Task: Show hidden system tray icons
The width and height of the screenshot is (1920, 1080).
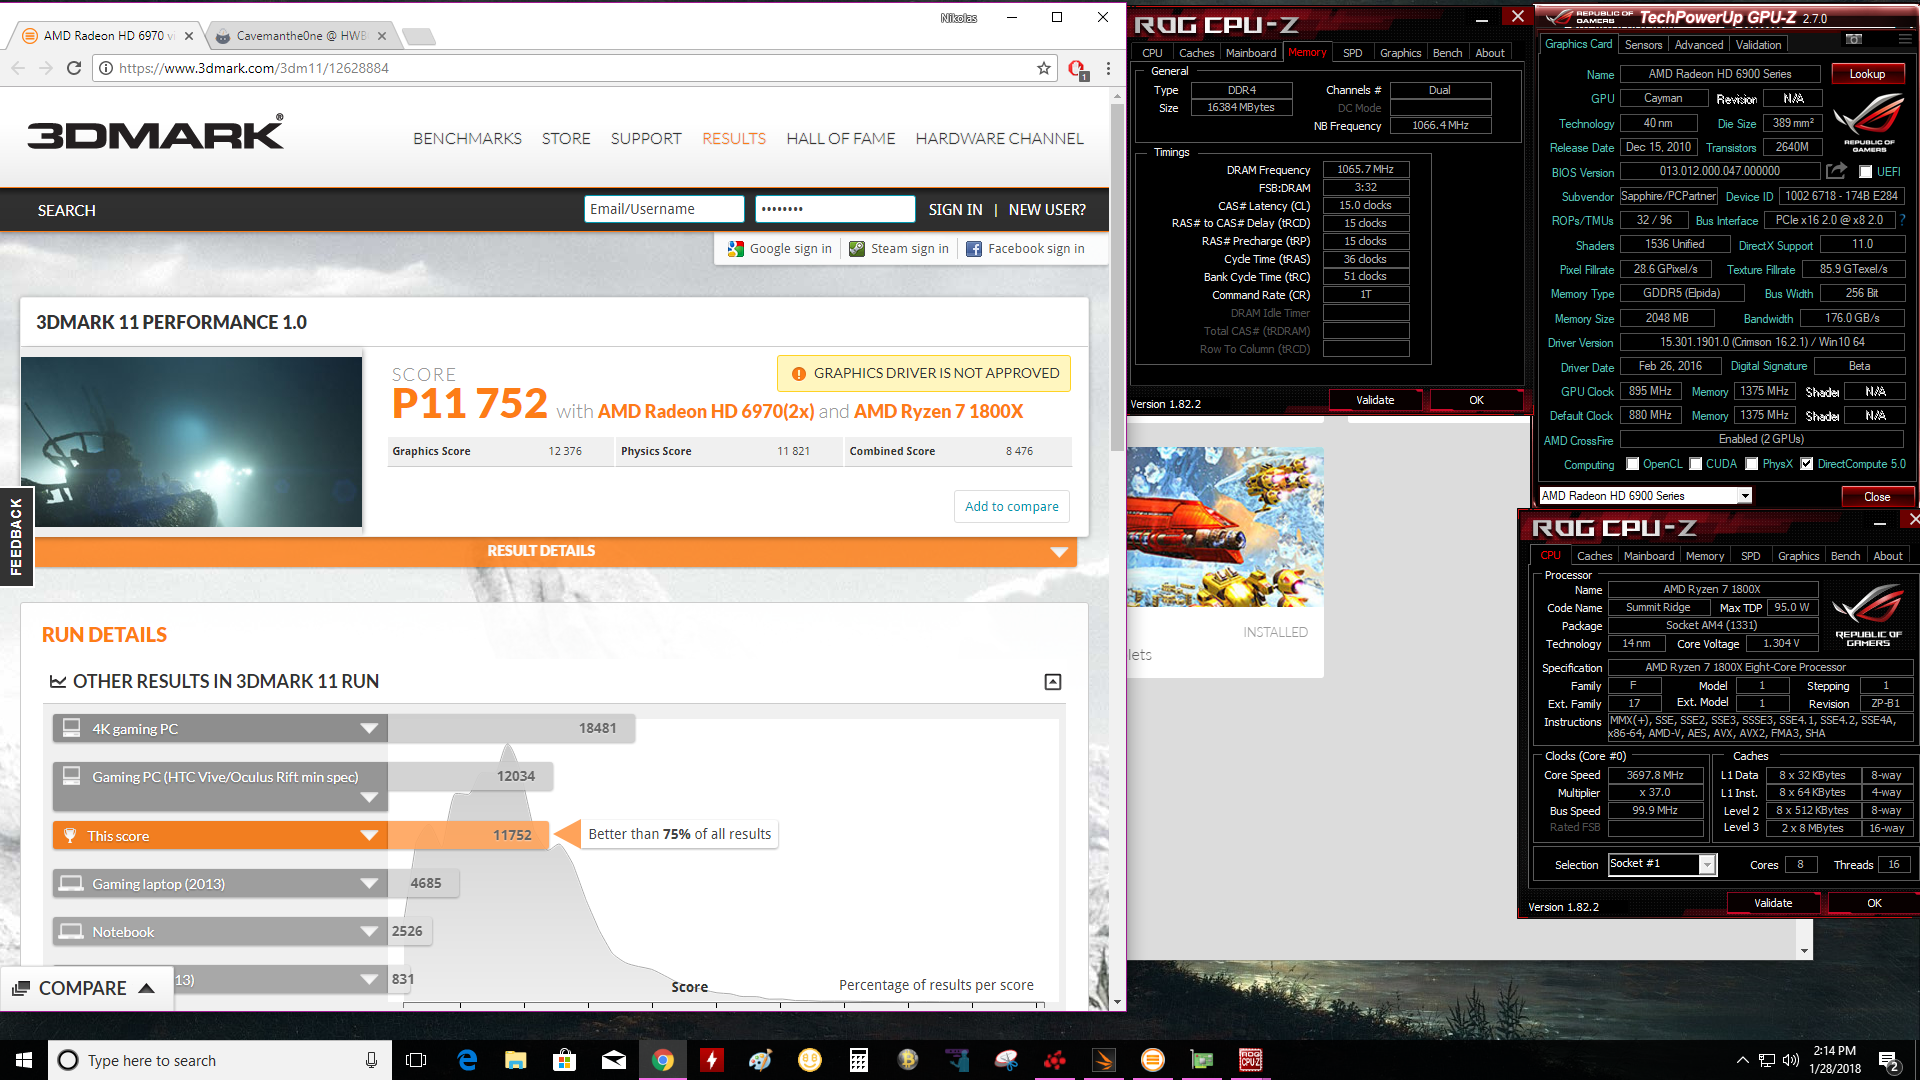Action: (1742, 1060)
